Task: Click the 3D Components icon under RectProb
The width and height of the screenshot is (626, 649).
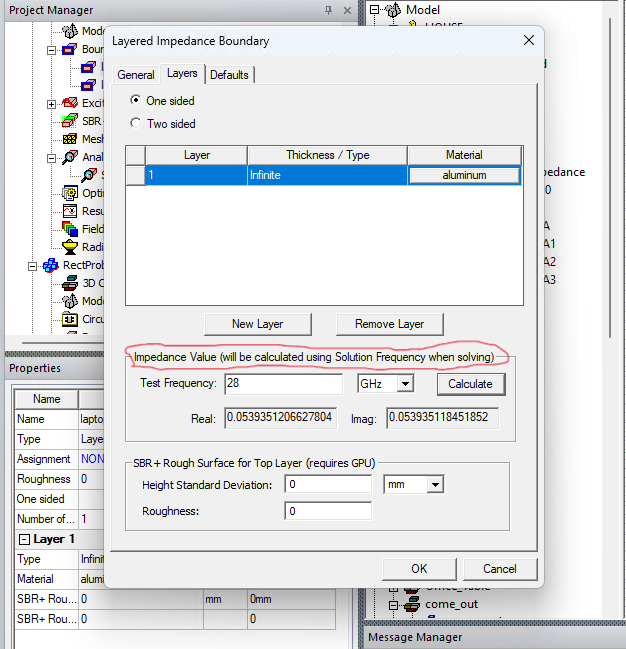Action: pos(70,283)
